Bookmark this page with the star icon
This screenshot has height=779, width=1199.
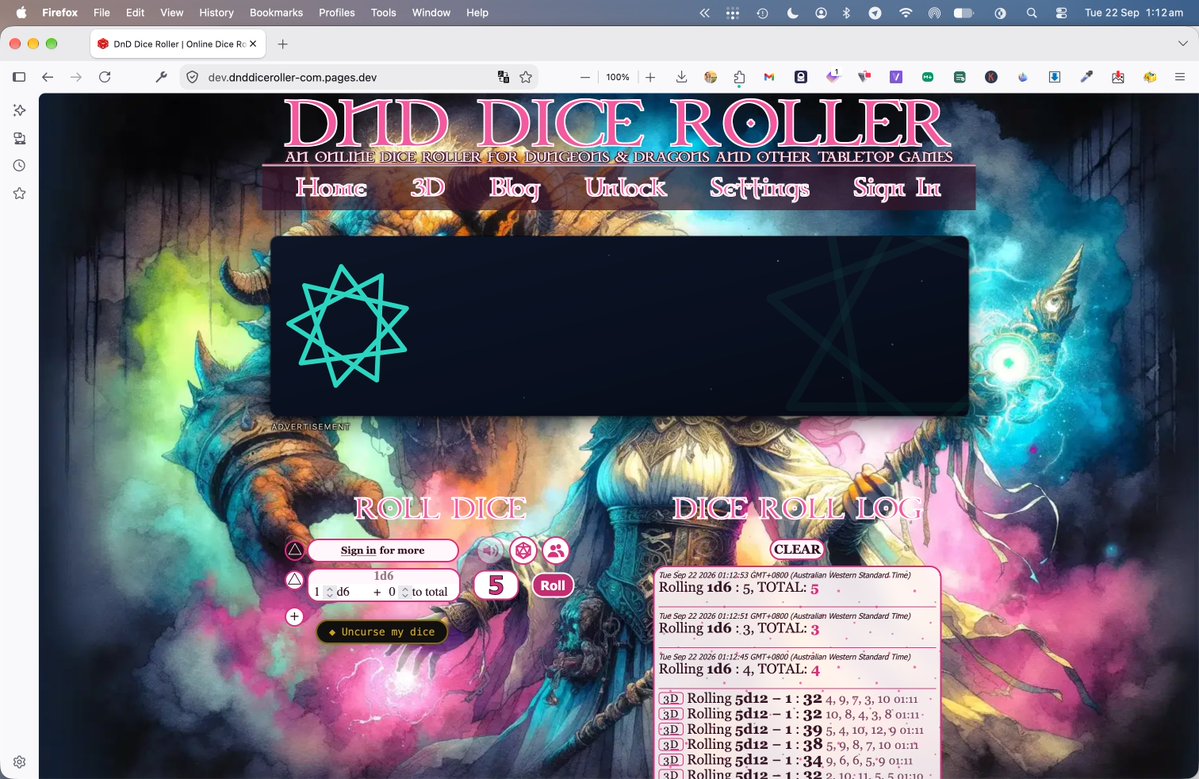526,77
